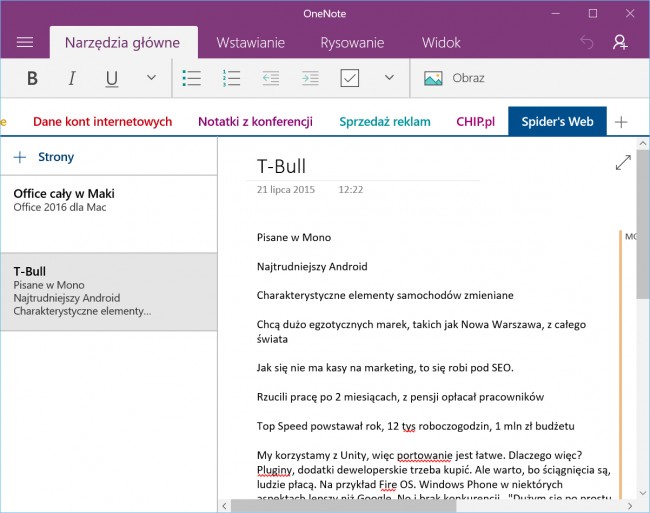Select the CHIP.pl section
Viewport: 650px width, 513px height.
[475, 121]
